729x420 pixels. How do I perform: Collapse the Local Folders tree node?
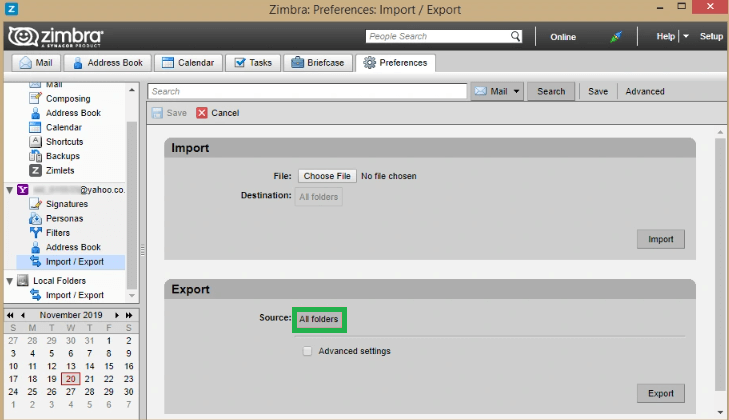9,281
